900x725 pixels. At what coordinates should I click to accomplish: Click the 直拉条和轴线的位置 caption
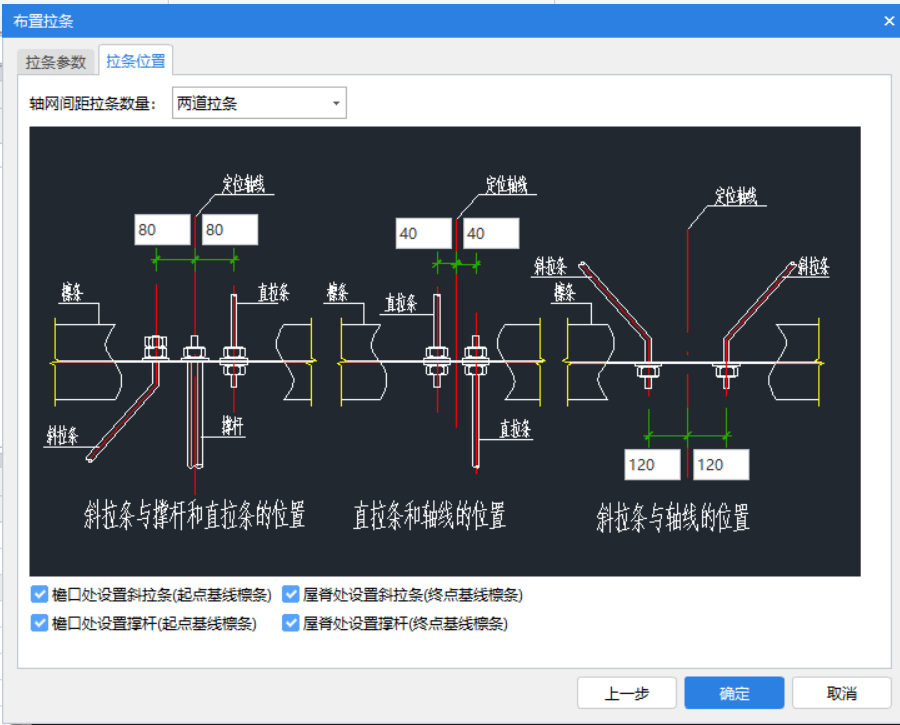pos(429,515)
